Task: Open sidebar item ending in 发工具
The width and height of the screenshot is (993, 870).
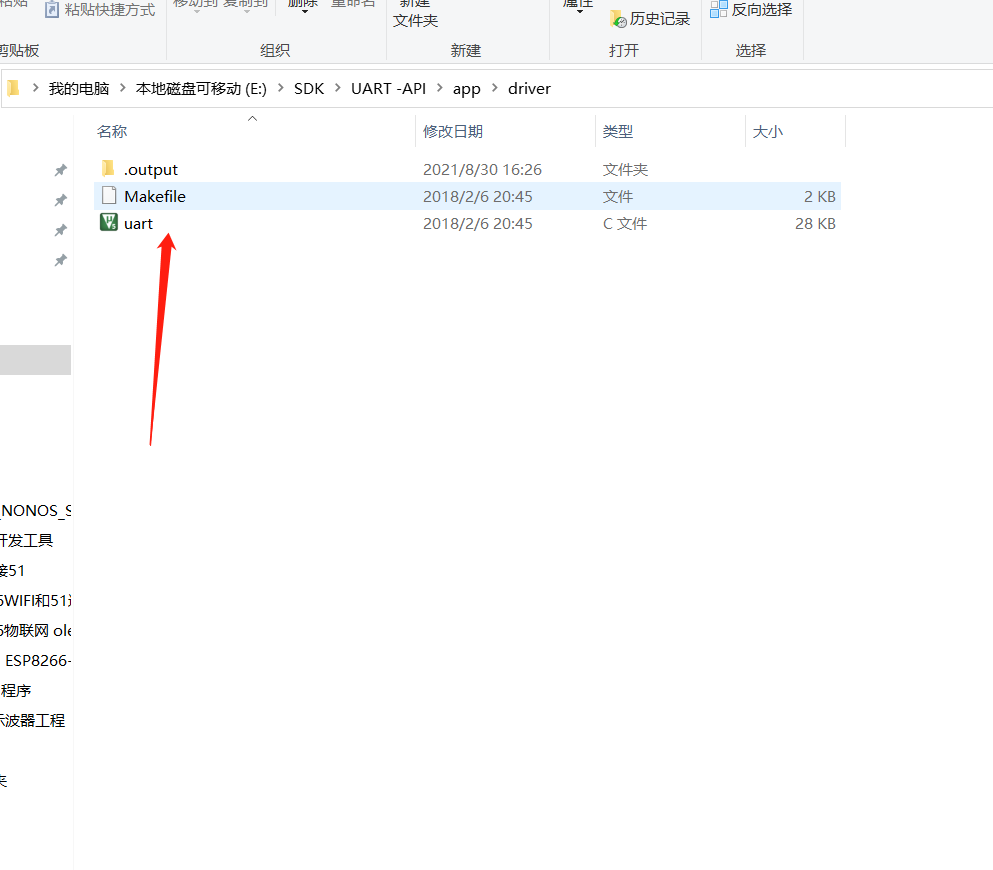Action: tap(26, 540)
